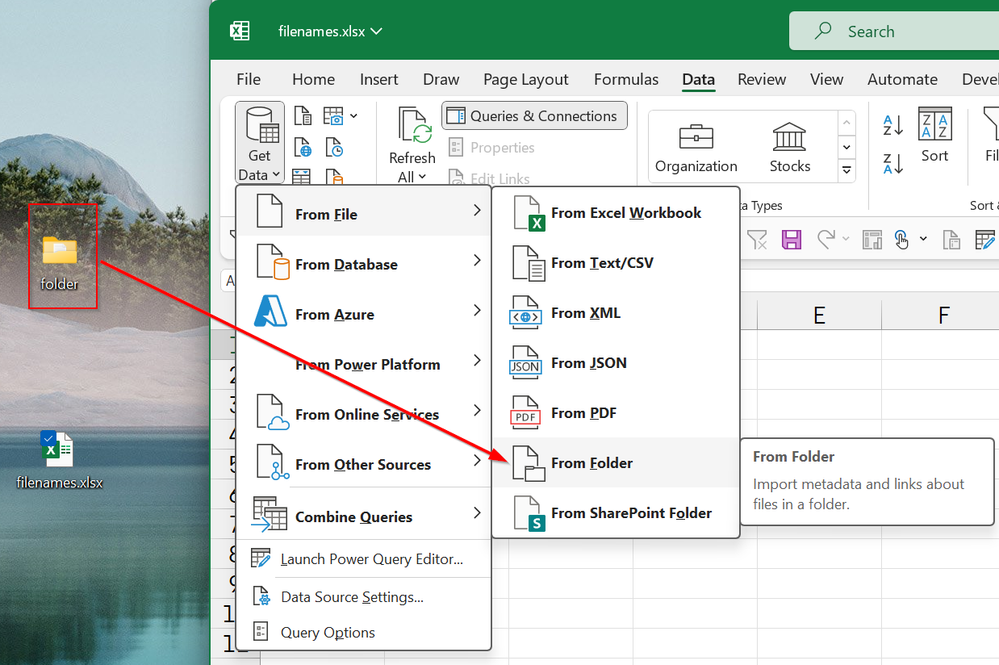Choose From XML

615,313
